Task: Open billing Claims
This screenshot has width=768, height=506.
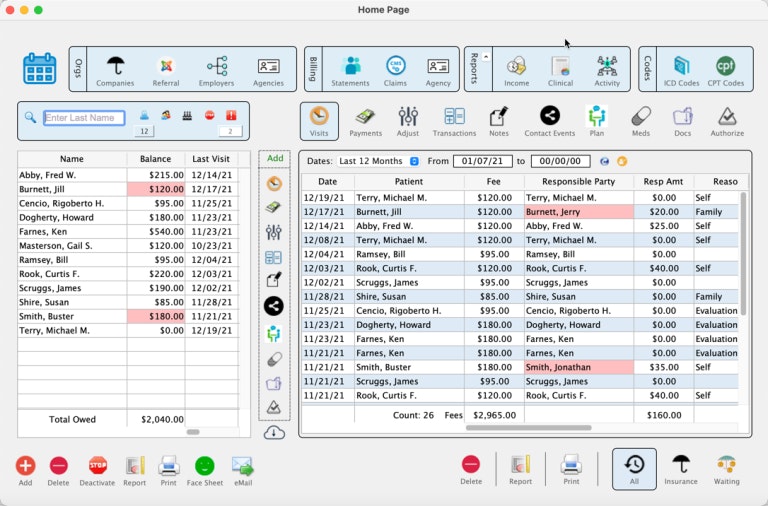Action: click(395, 71)
